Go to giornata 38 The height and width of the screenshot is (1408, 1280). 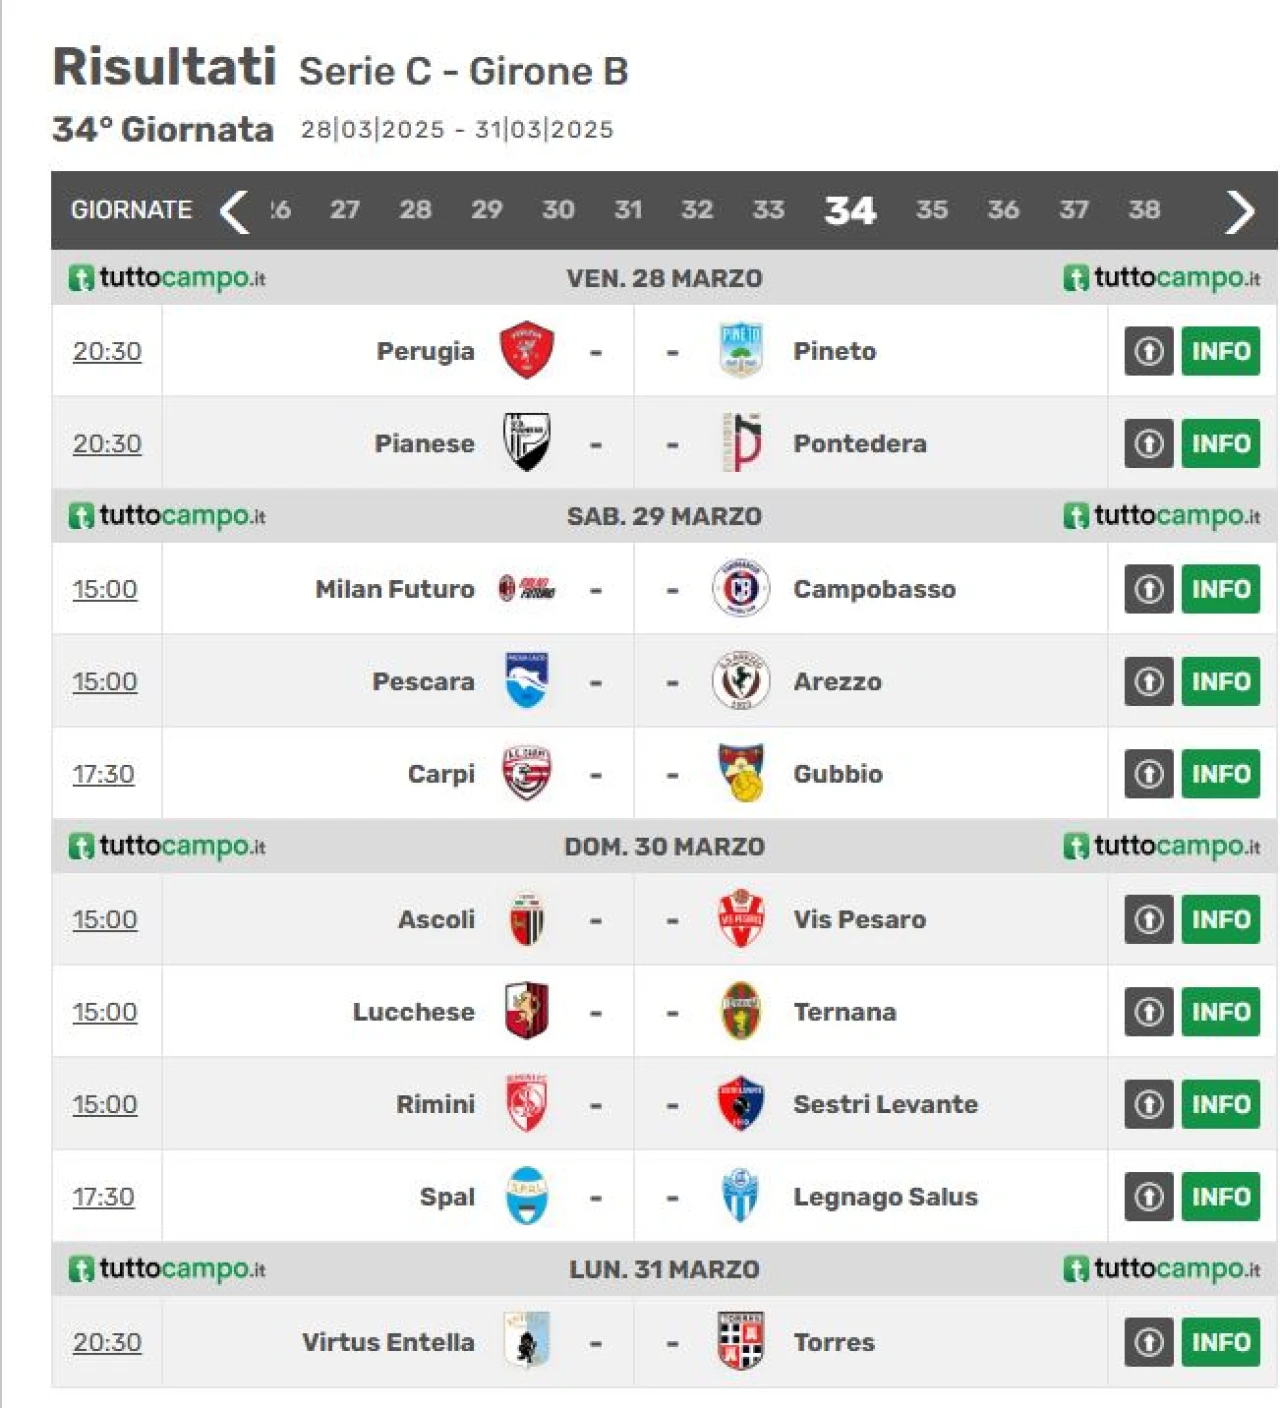(1144, 210)
